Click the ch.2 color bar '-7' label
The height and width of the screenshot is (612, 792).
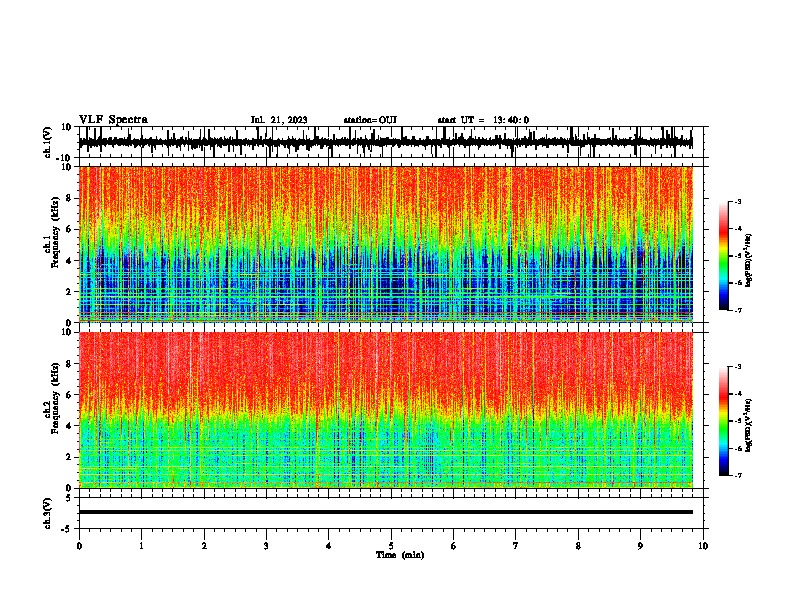(737, 475)
